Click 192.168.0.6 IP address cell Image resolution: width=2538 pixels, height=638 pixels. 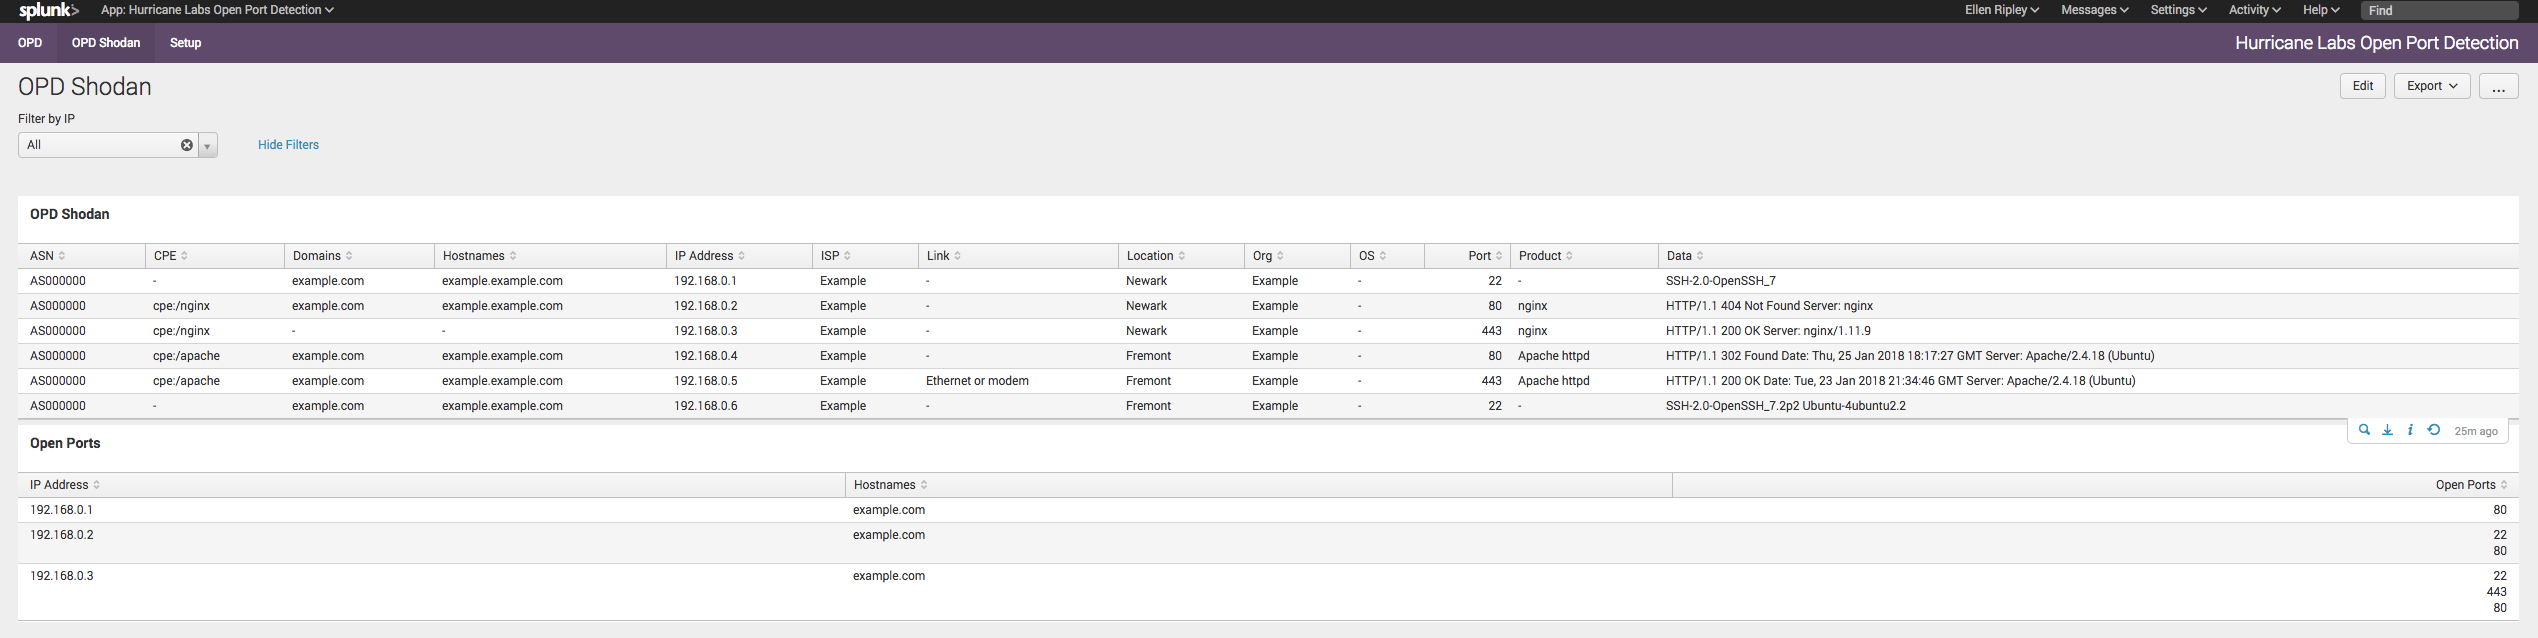tap(705, 406)
